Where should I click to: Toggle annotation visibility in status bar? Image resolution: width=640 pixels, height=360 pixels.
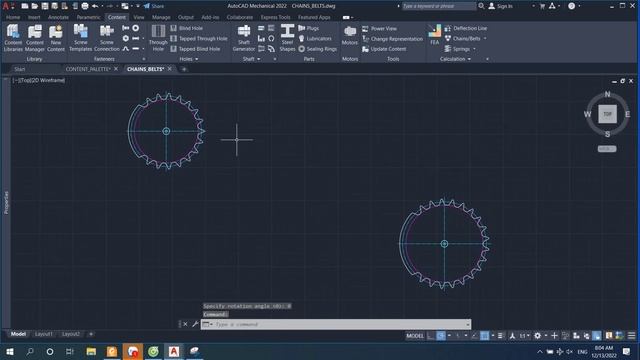[512, 336]
